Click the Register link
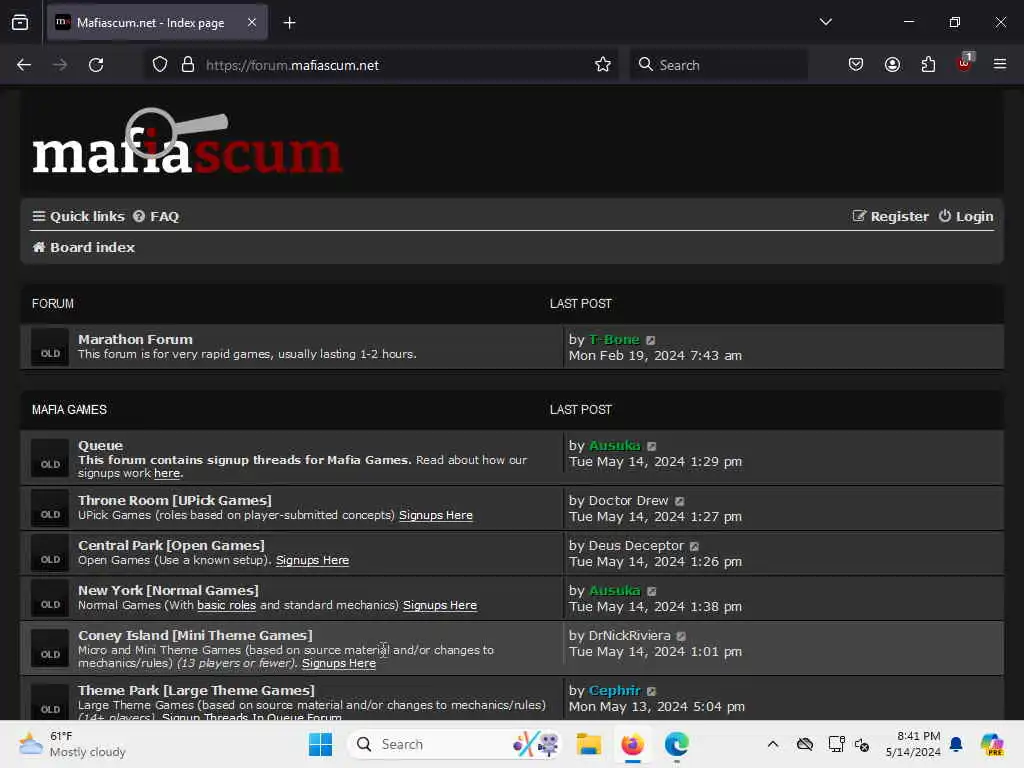1024x768 pixels. (891, 216)
